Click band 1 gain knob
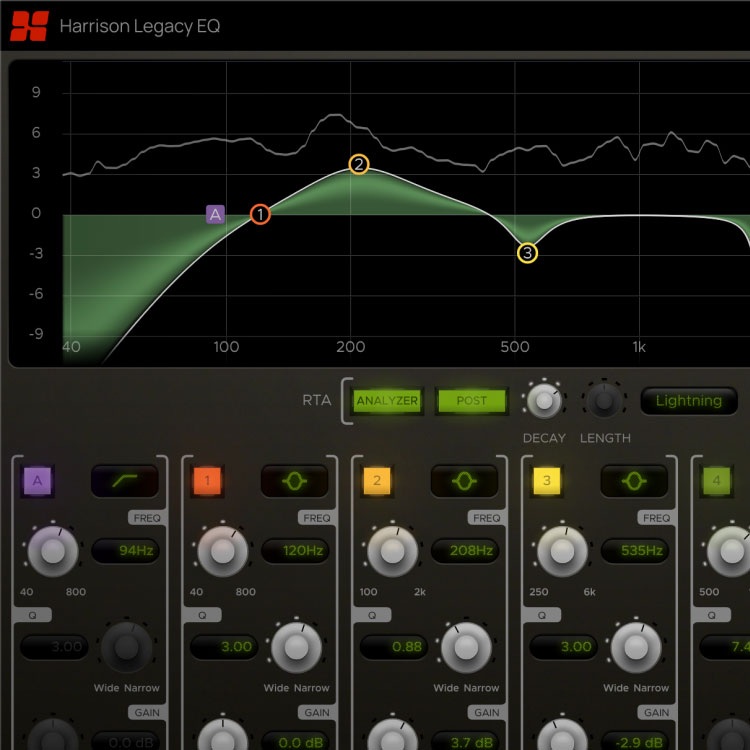750x750 pixels. tap(222, 735)
